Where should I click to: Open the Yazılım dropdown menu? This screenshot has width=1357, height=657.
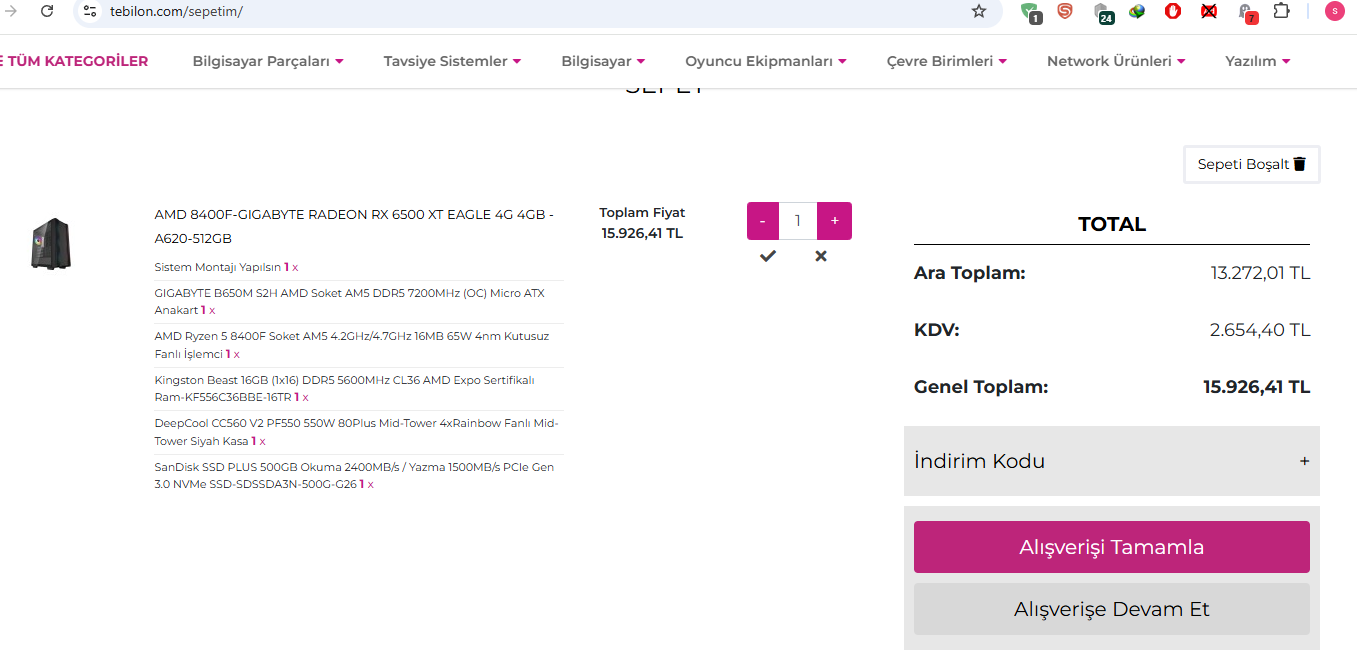click(1258, 61)
